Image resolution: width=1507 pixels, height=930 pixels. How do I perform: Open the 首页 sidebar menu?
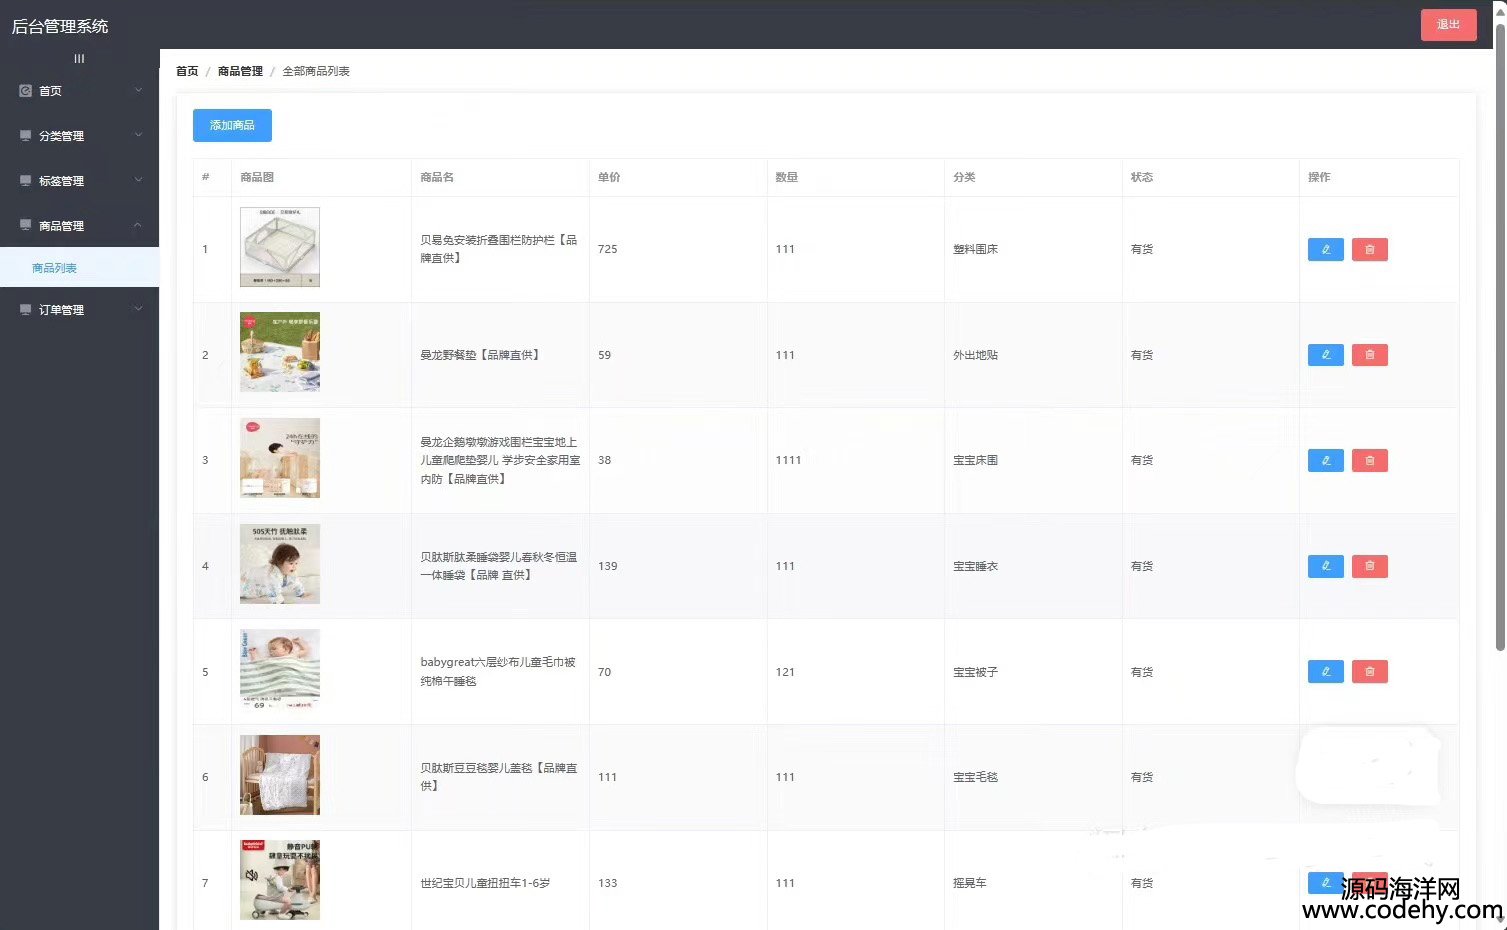(79, 91)
